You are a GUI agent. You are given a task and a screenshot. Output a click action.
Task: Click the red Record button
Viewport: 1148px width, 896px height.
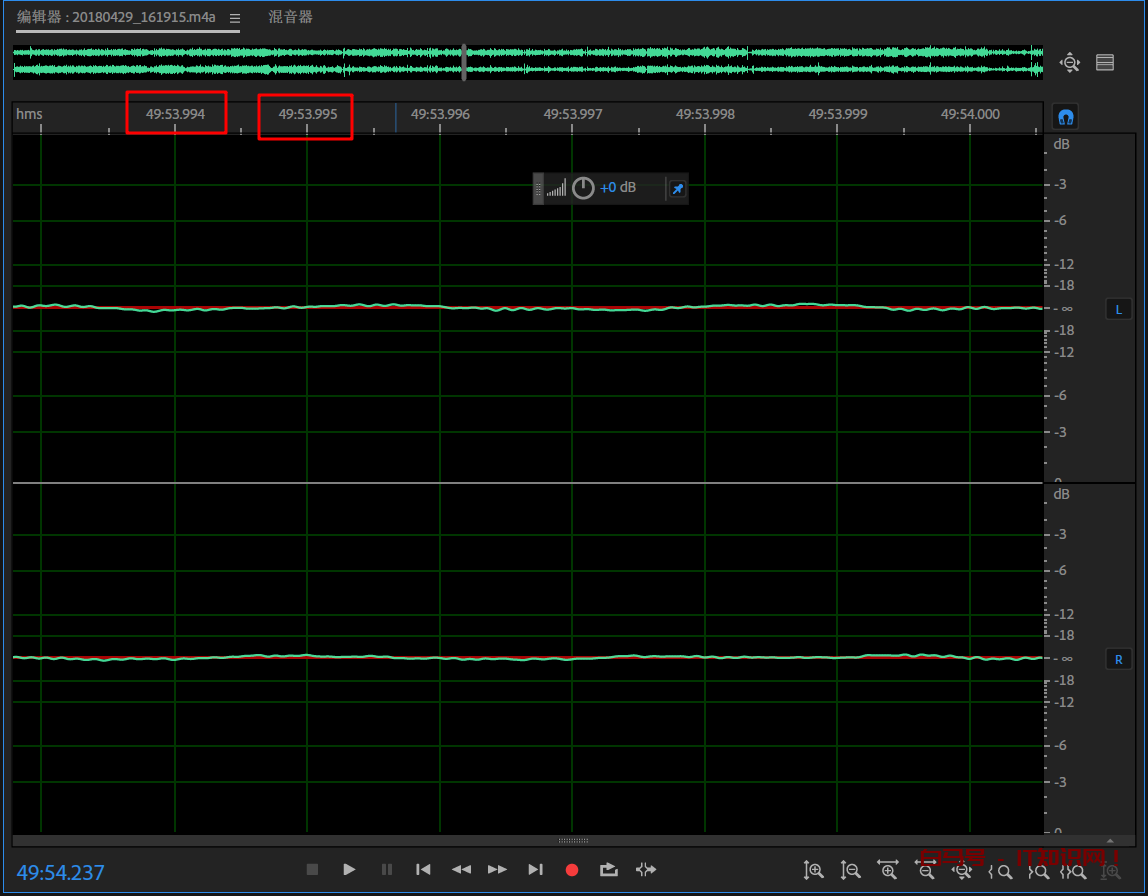tap(572, 870)
